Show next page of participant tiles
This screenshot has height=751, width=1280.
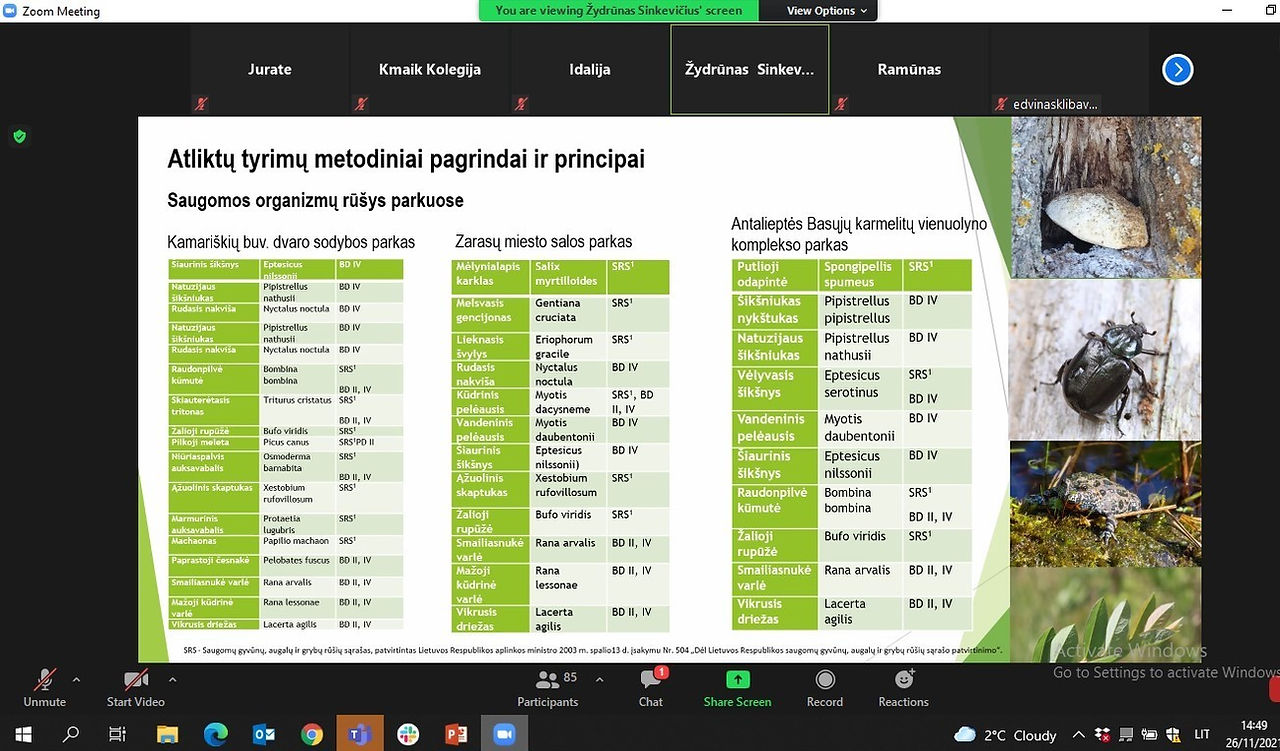1178,70
